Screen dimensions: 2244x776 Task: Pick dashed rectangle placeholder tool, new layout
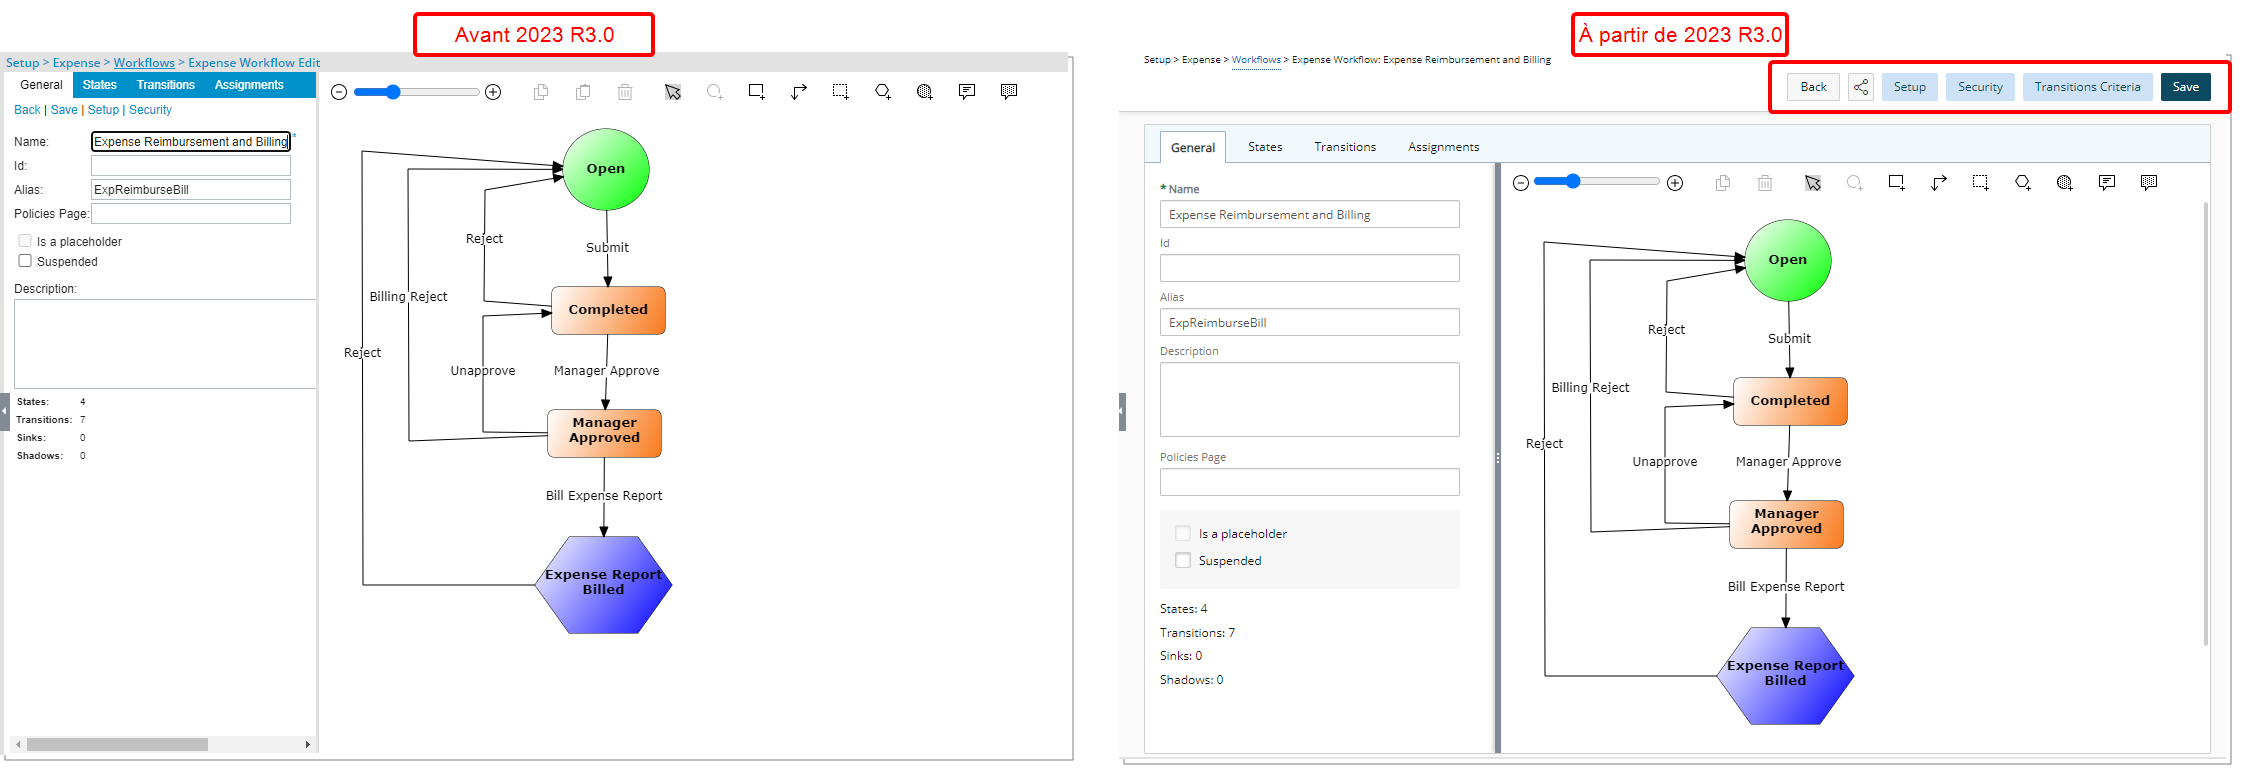1981,183
